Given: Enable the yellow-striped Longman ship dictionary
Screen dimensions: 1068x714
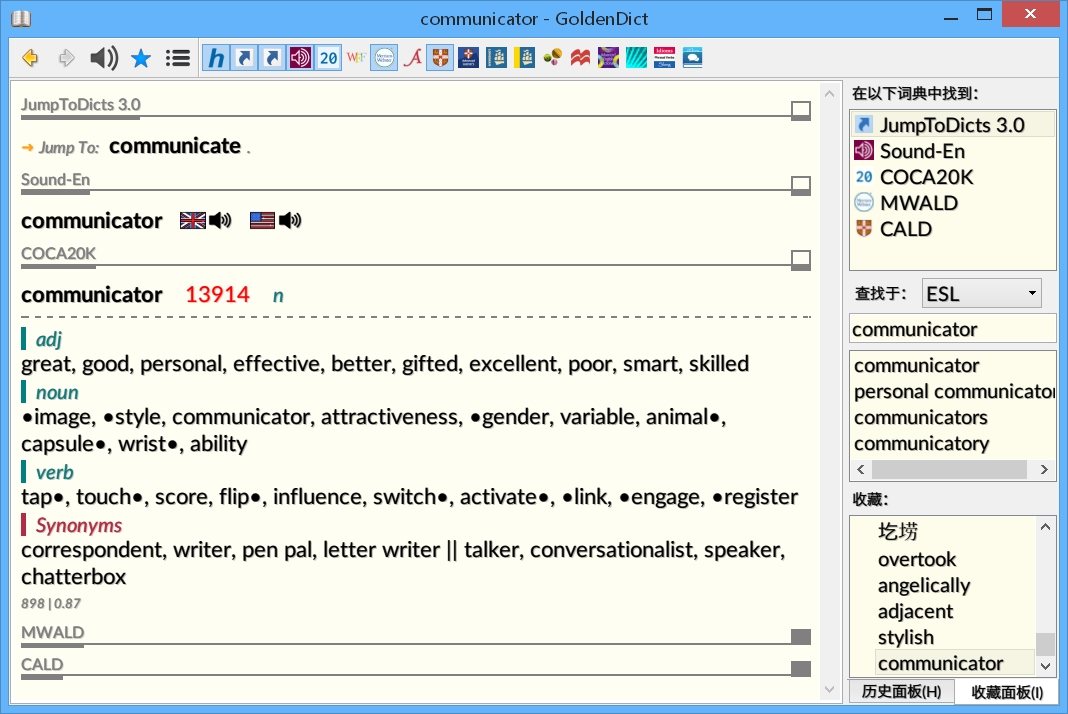Looking at the screenshot, I should (x=524, y=58).
